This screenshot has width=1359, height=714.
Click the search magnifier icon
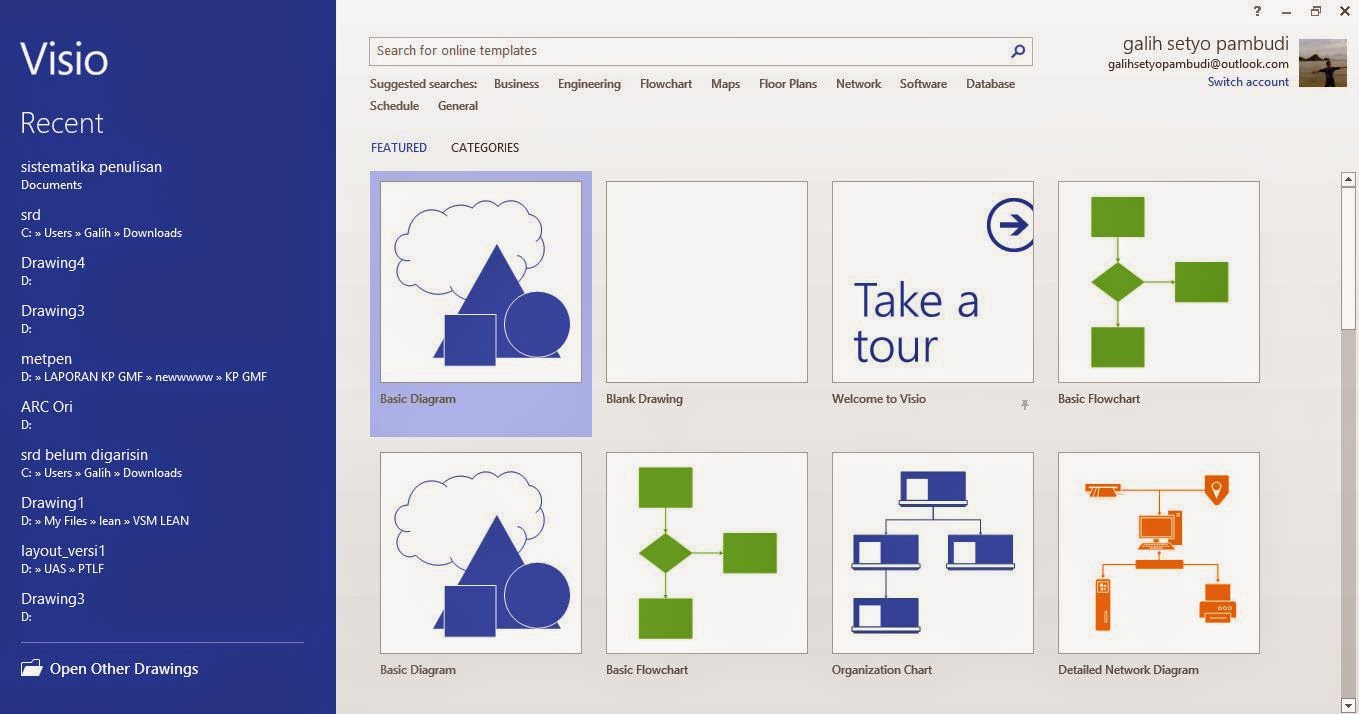(1018, 51)
